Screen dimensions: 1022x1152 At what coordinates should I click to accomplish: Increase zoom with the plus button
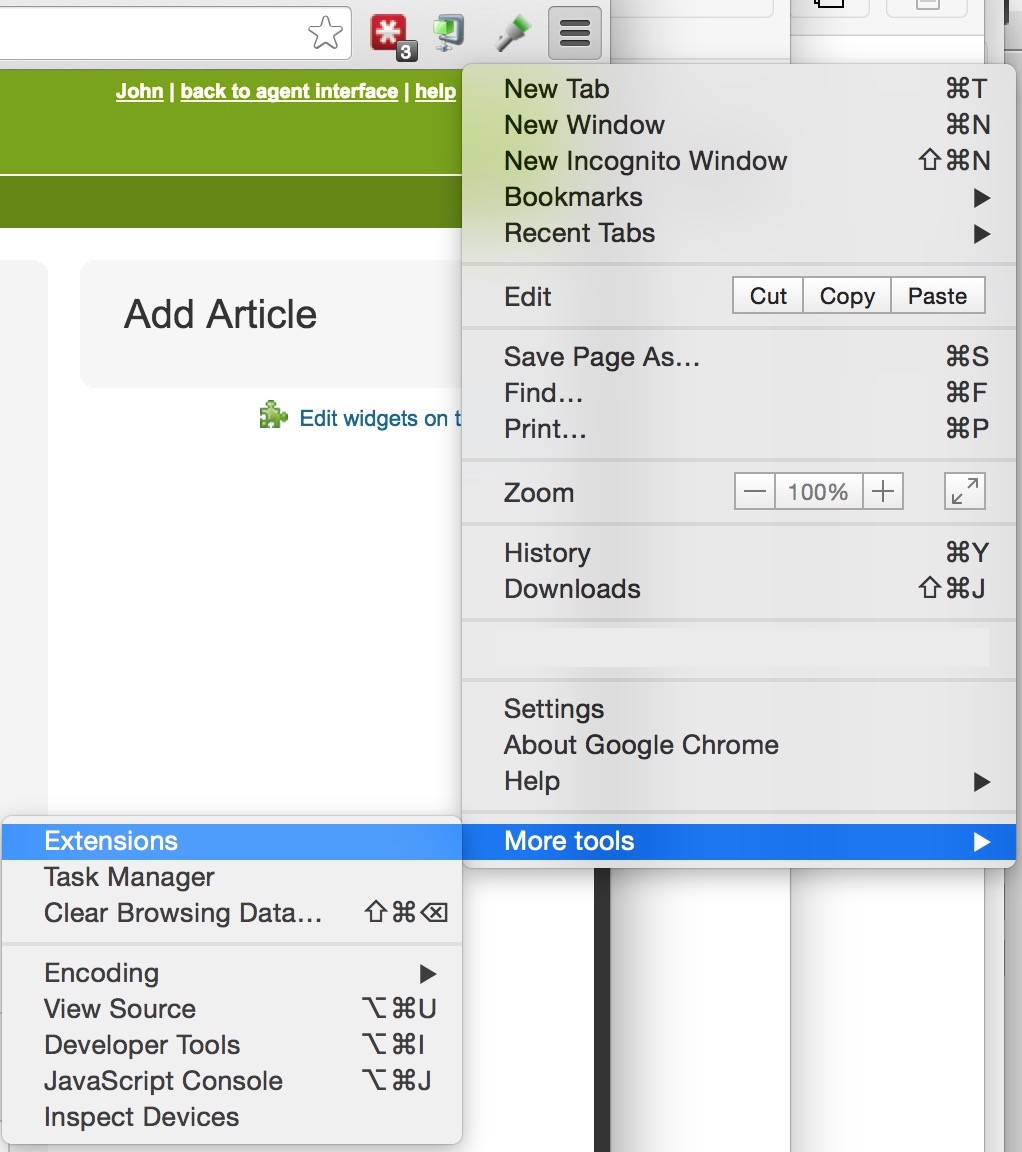click(882, 492)
